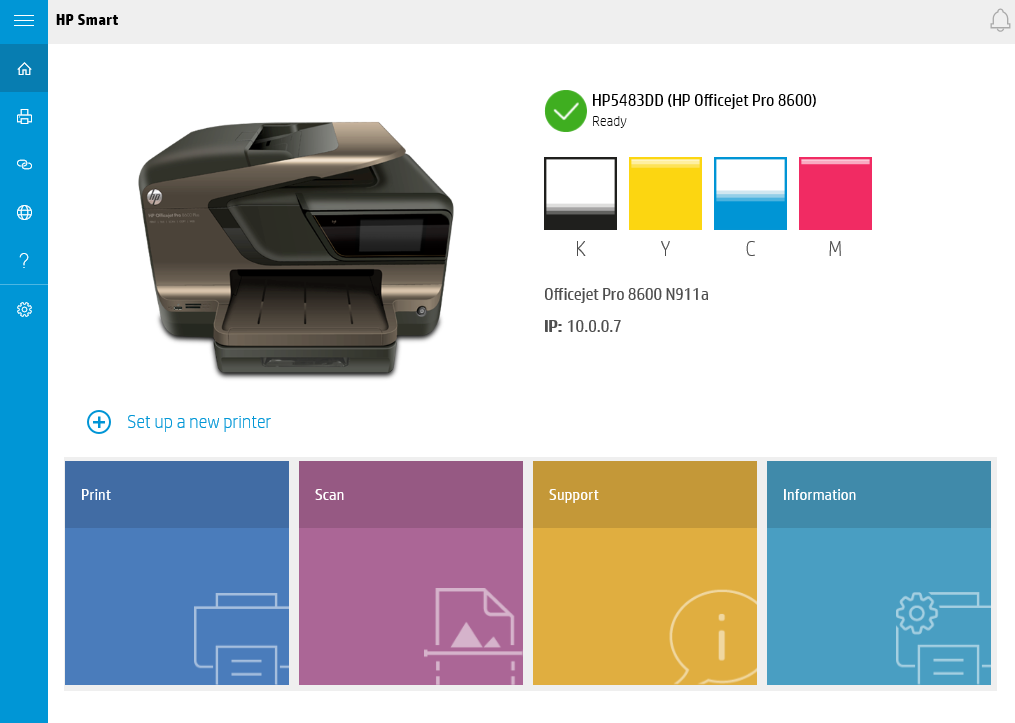This screenshot has width=1015, height=723.
Task: Open the globe icon in sidebar
Action: point(24,212)
